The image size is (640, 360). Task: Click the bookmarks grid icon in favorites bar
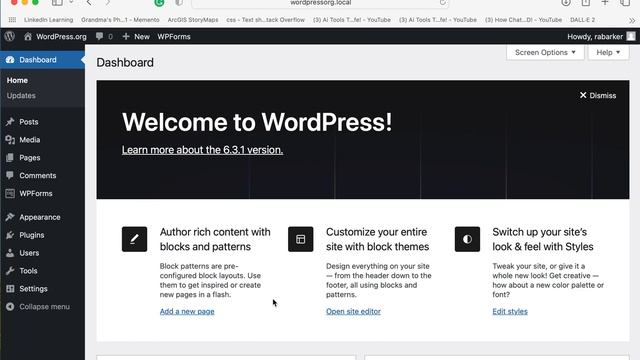[x=12, y=20]
